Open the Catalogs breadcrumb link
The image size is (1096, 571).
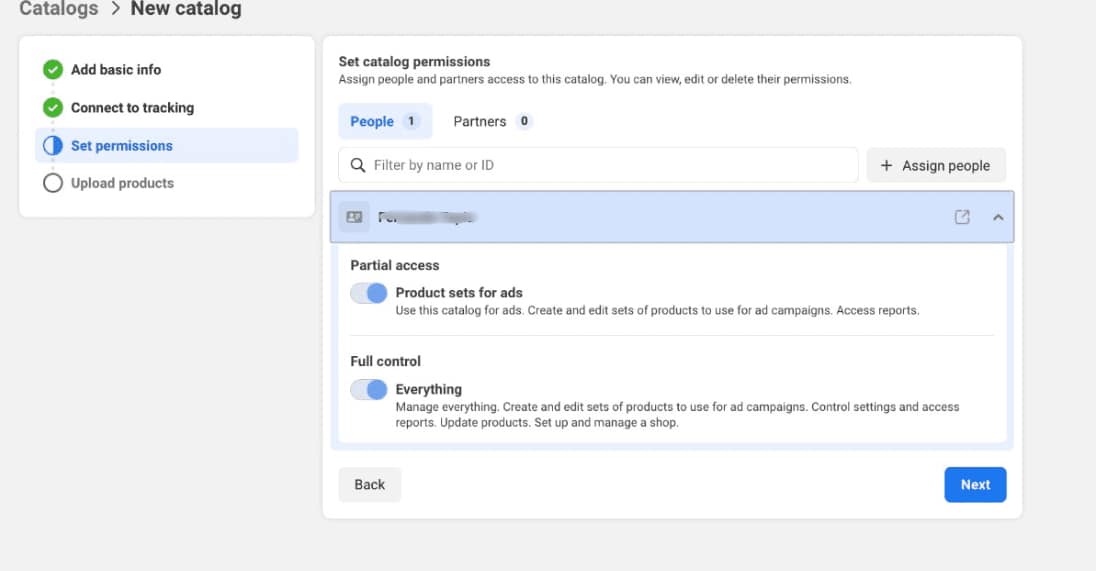(59, 9)
